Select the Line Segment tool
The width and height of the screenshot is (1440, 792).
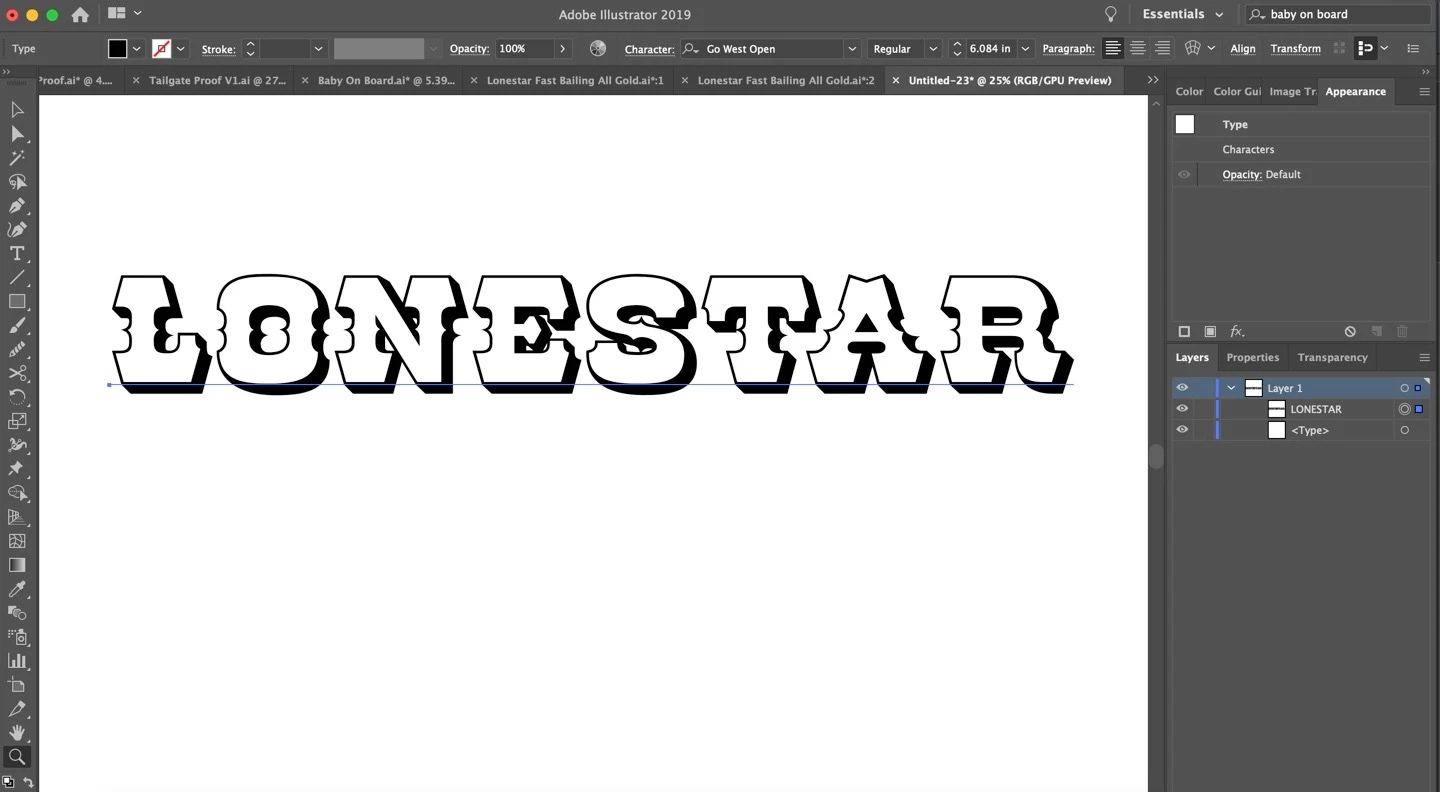tap(17, 278)
